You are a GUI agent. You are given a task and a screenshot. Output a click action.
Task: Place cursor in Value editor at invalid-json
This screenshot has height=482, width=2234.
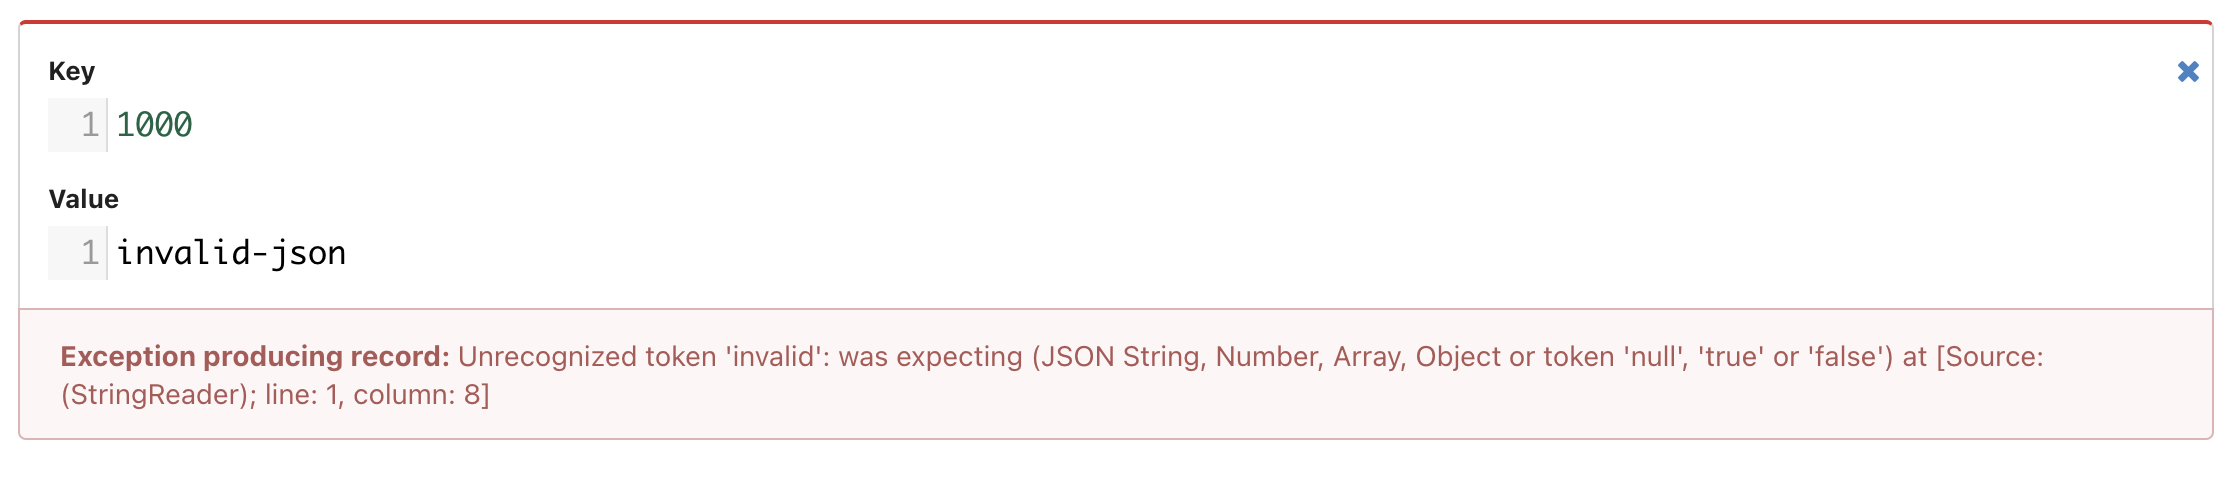231,253
